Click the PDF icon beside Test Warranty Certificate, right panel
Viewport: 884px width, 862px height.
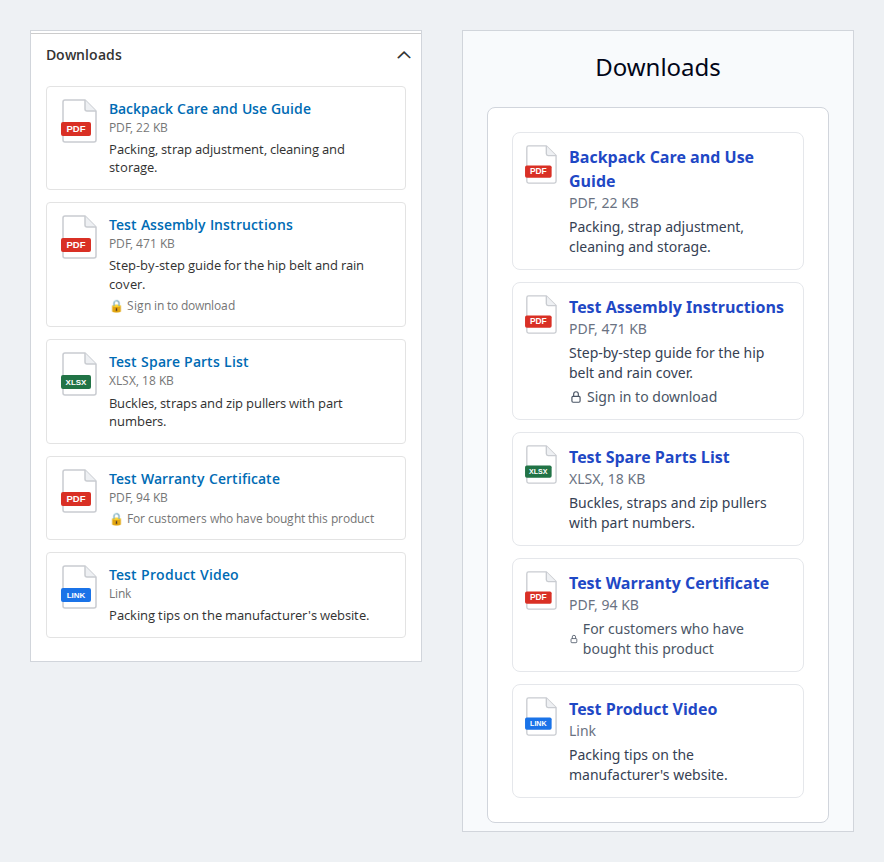(541, 591)
